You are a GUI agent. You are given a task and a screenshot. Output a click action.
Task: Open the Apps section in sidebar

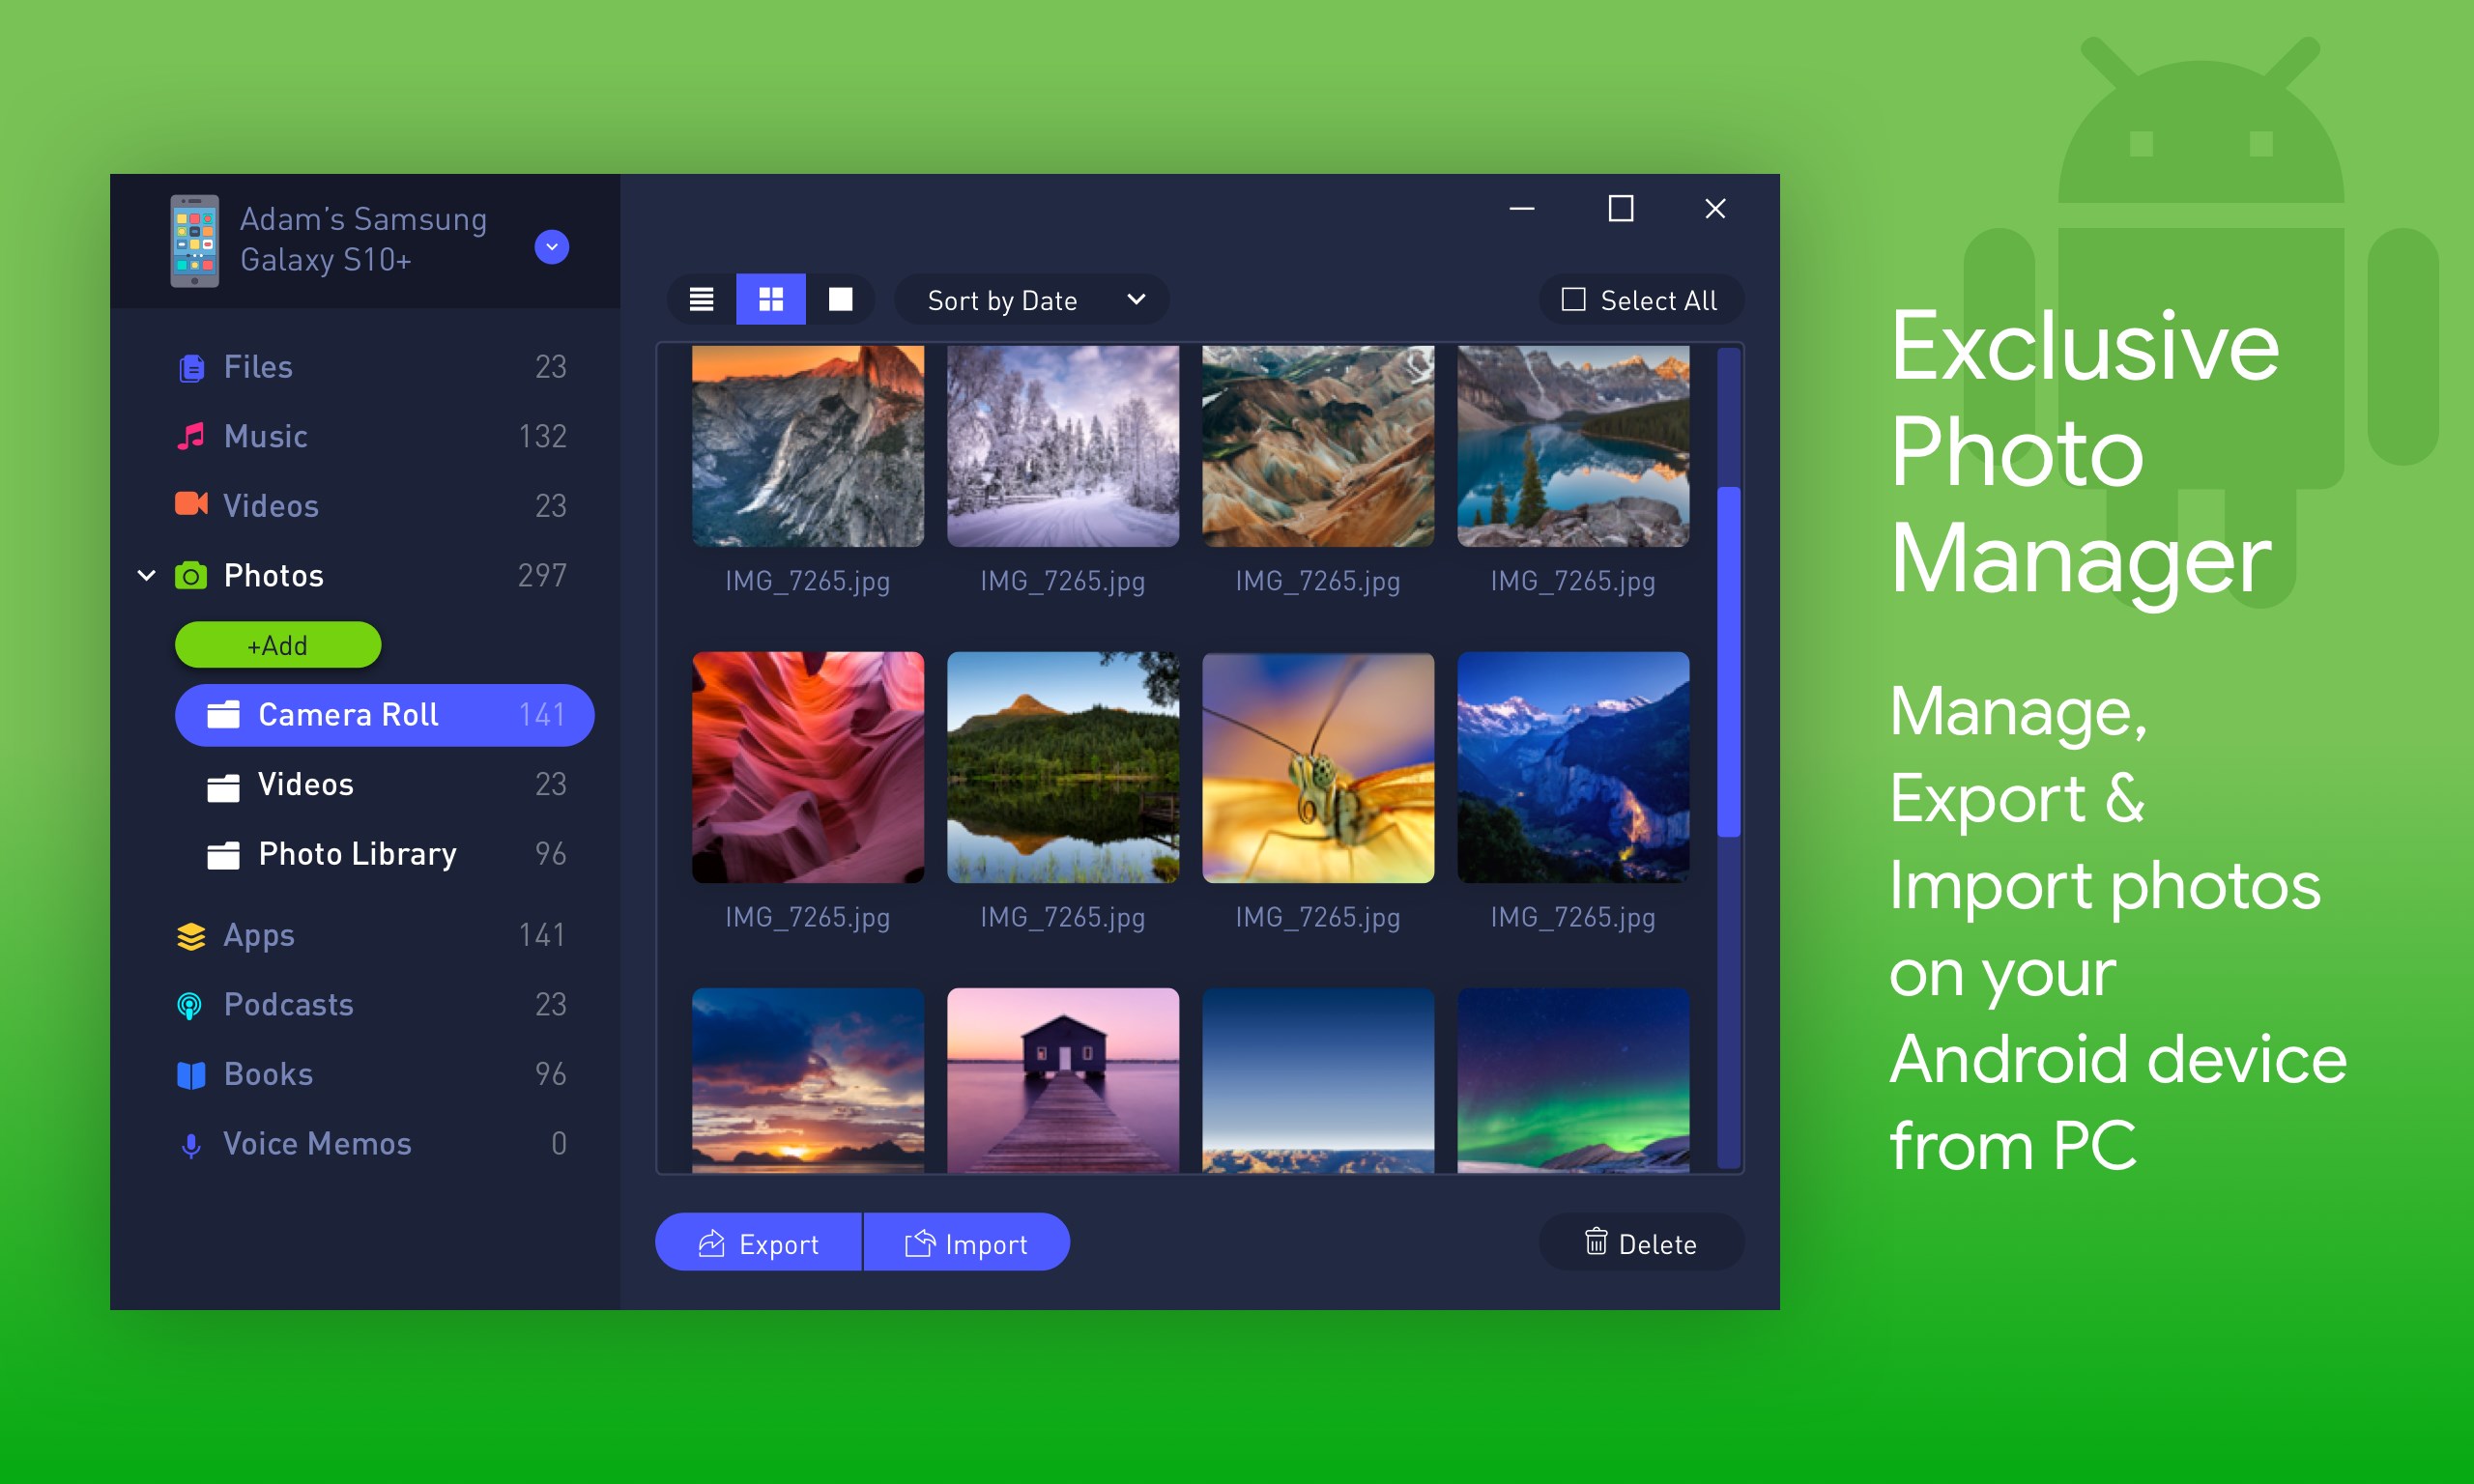(259, 935)
